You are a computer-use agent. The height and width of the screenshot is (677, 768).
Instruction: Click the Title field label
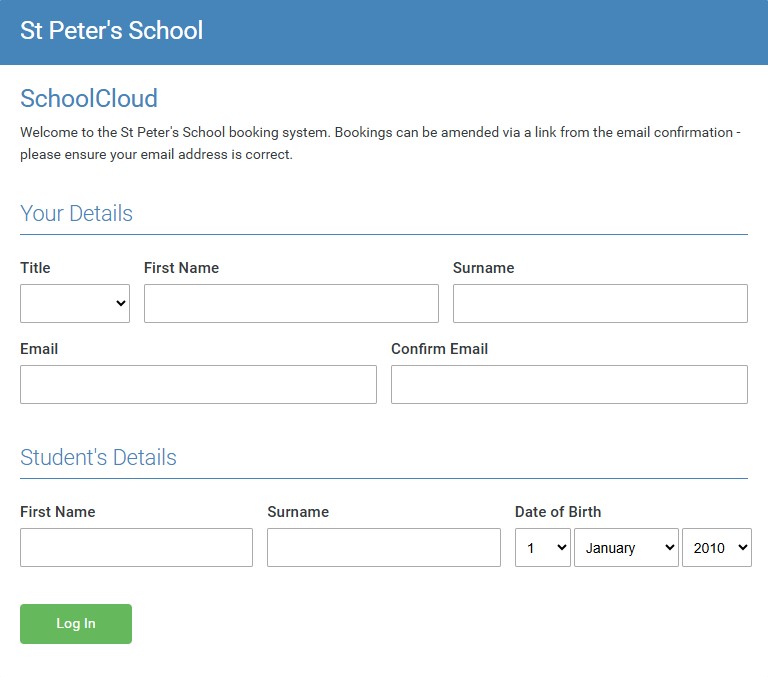click(x=35, y=268)
